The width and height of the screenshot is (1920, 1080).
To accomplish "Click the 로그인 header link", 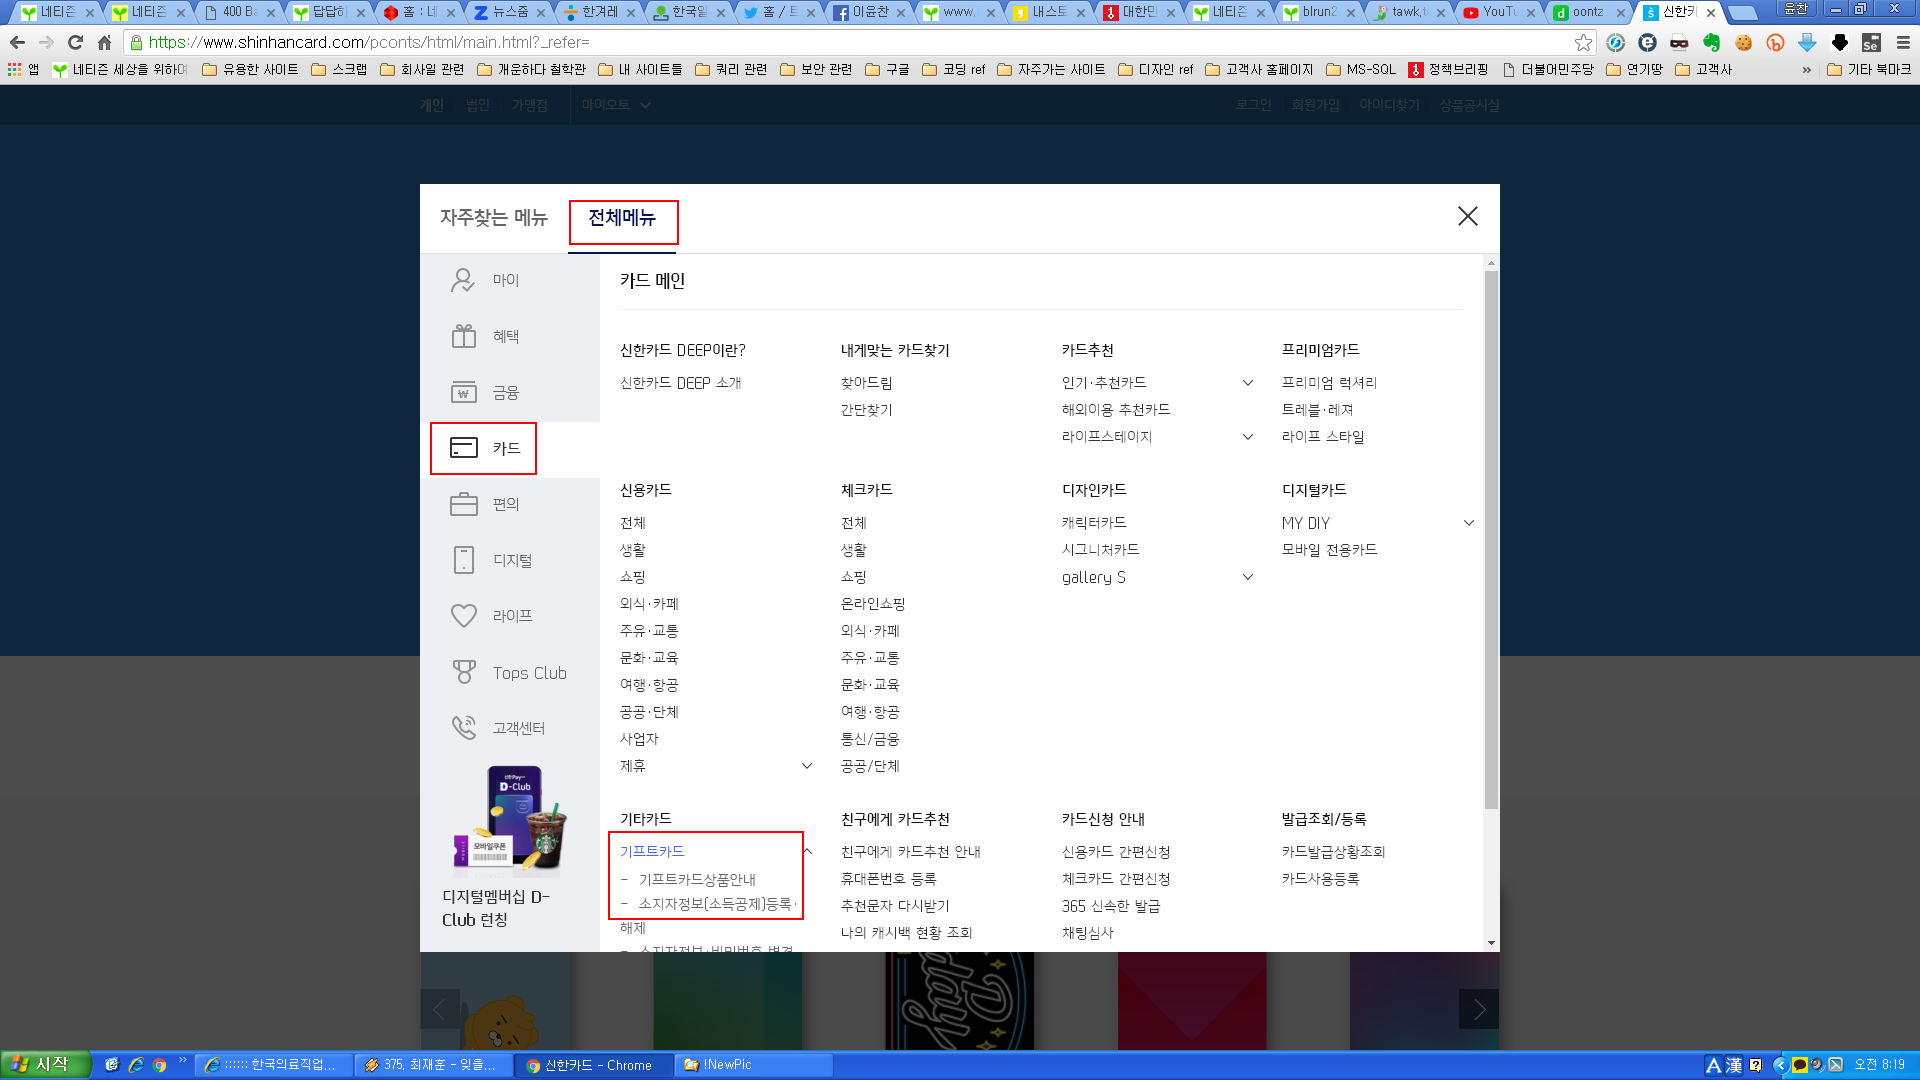I will pyautogui.click(x=1253, y=105).
